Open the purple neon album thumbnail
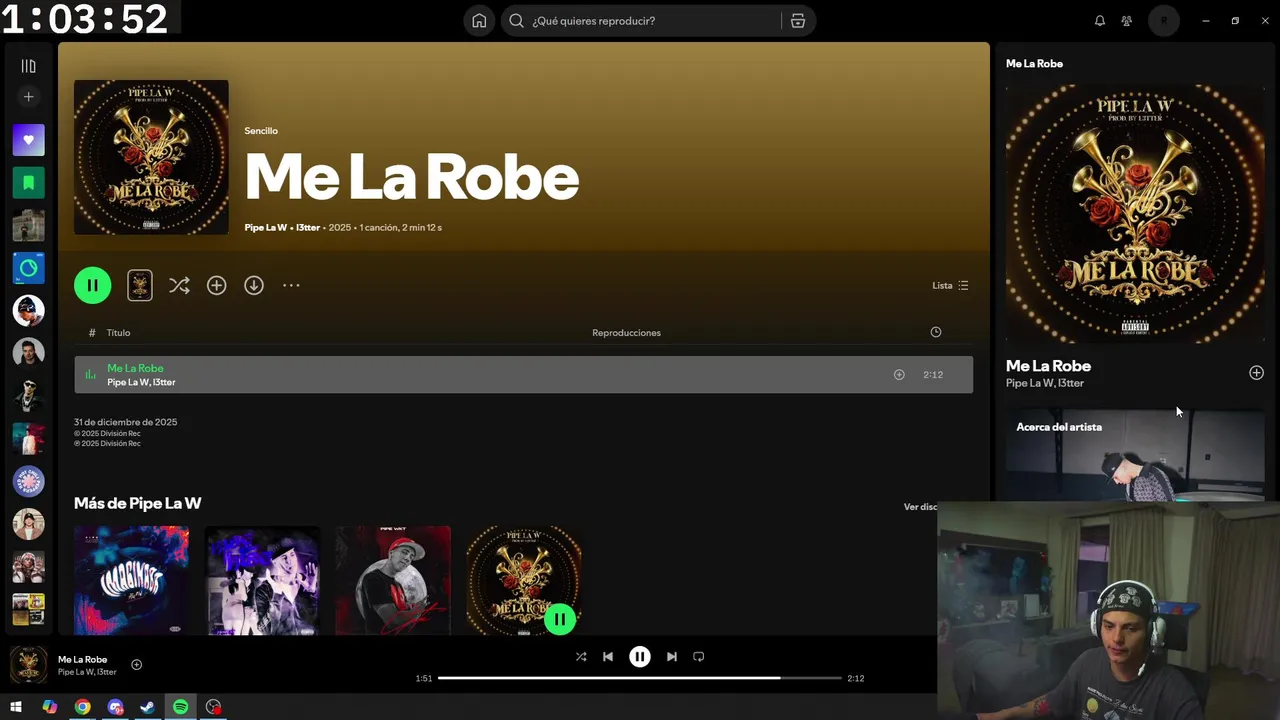The width and height of the screenshot is (1280, 720). click(x=262, y=580)
